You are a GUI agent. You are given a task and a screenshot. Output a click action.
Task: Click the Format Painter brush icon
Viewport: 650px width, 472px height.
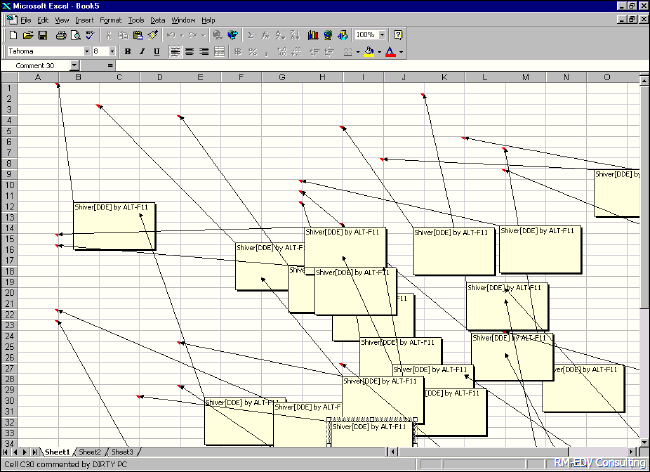coord(153,35)
